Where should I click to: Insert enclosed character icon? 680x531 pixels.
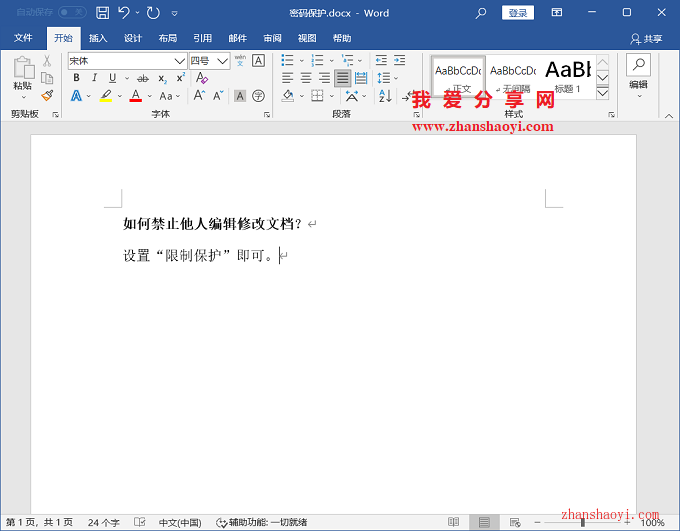[258, 95]
